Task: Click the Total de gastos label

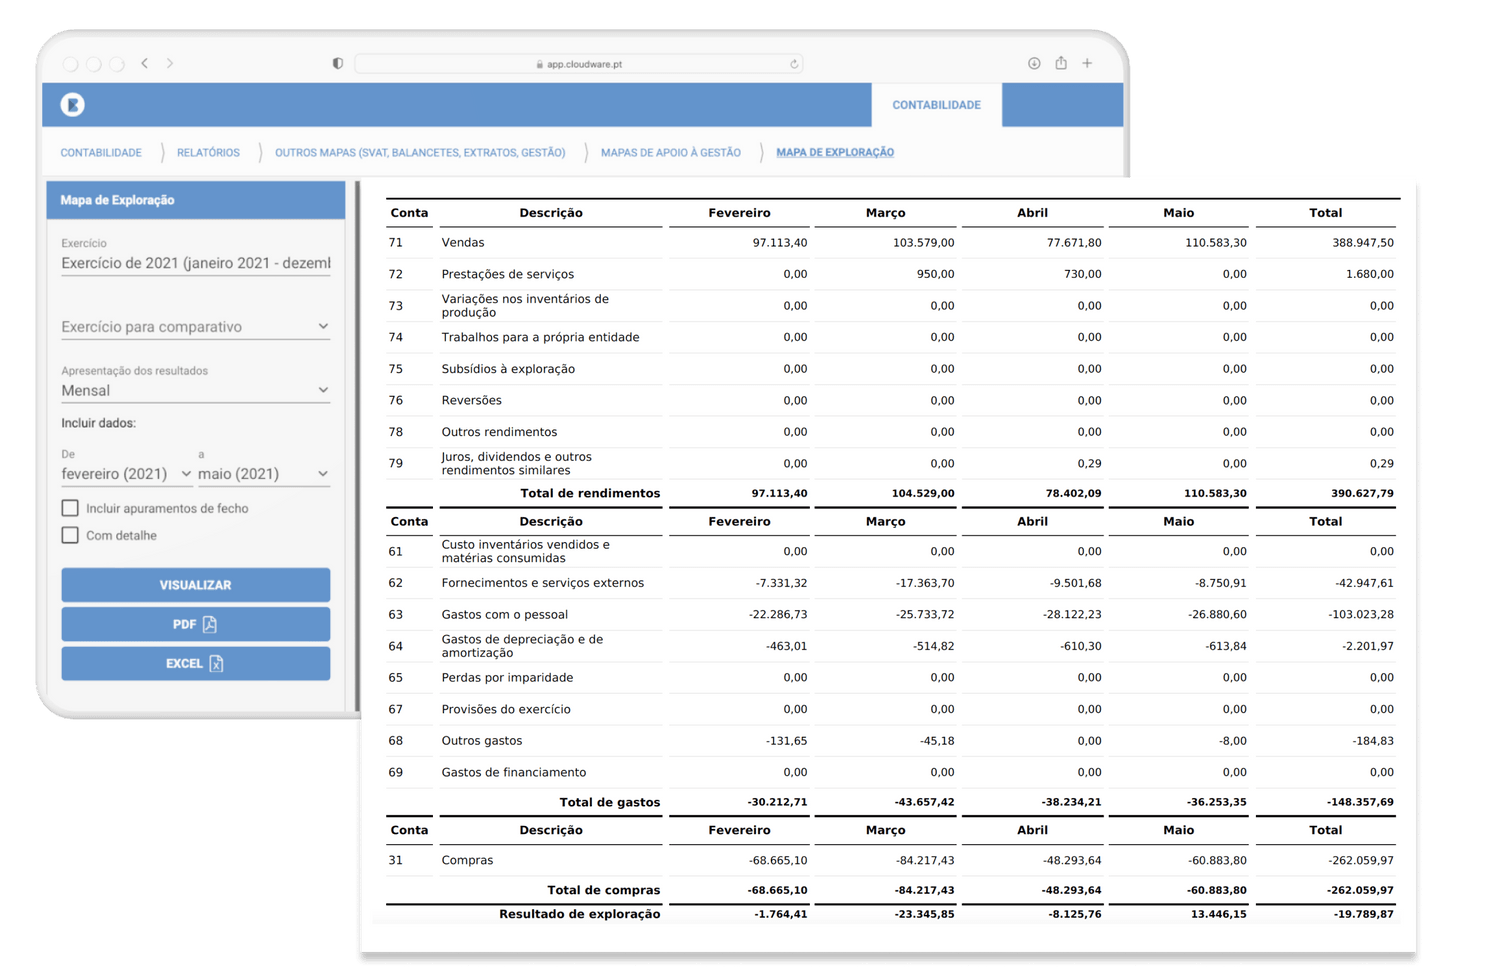Action: [x=610, y=802]
